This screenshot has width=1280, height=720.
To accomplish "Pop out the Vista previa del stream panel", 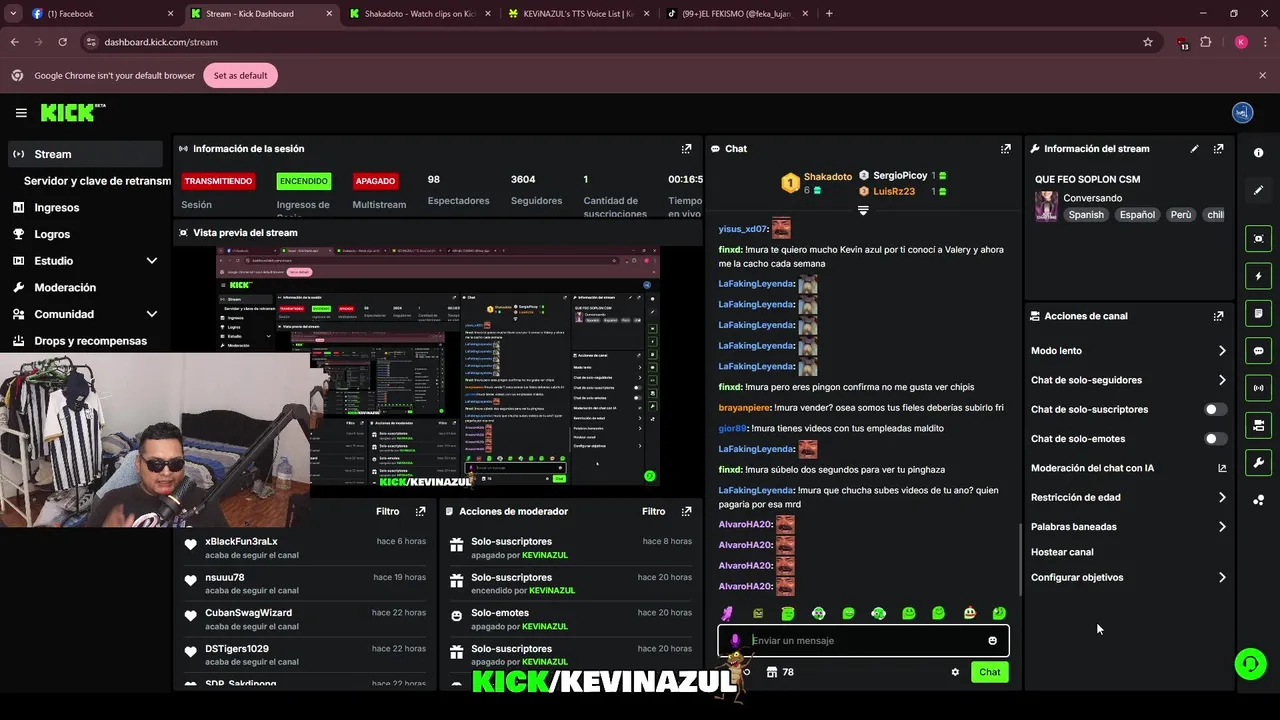I will [686, 232].
